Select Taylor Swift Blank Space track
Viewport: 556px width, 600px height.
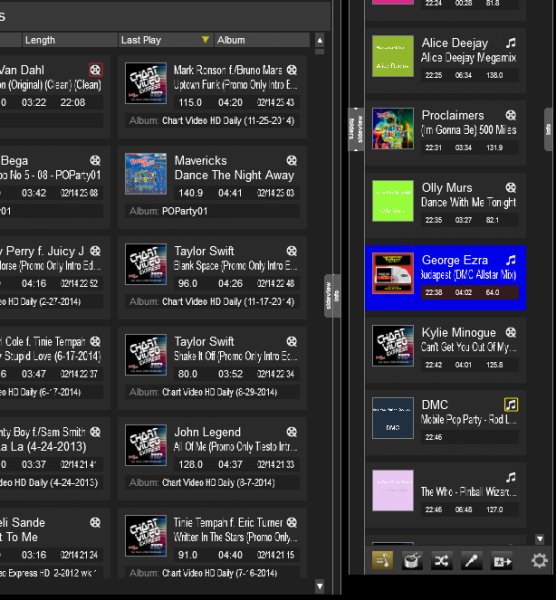click(x=212, y=277)
